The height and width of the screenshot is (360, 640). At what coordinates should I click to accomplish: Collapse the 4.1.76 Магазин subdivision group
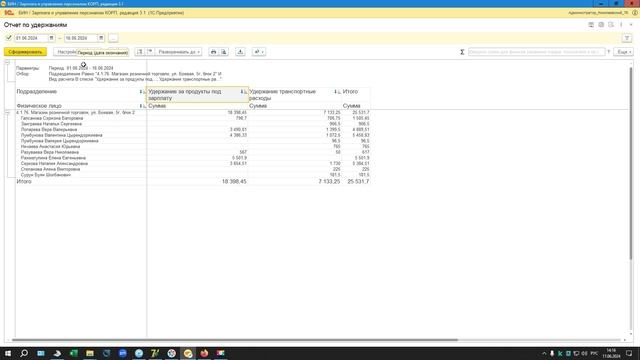point(7,112)
